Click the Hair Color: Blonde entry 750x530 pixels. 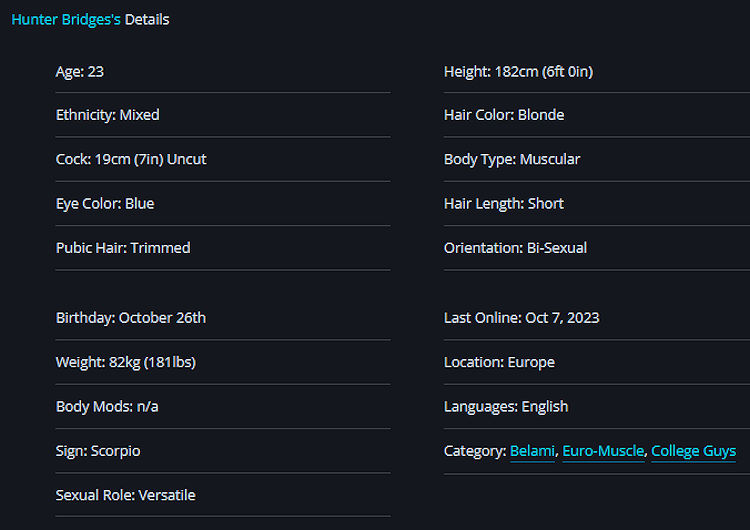504,115
